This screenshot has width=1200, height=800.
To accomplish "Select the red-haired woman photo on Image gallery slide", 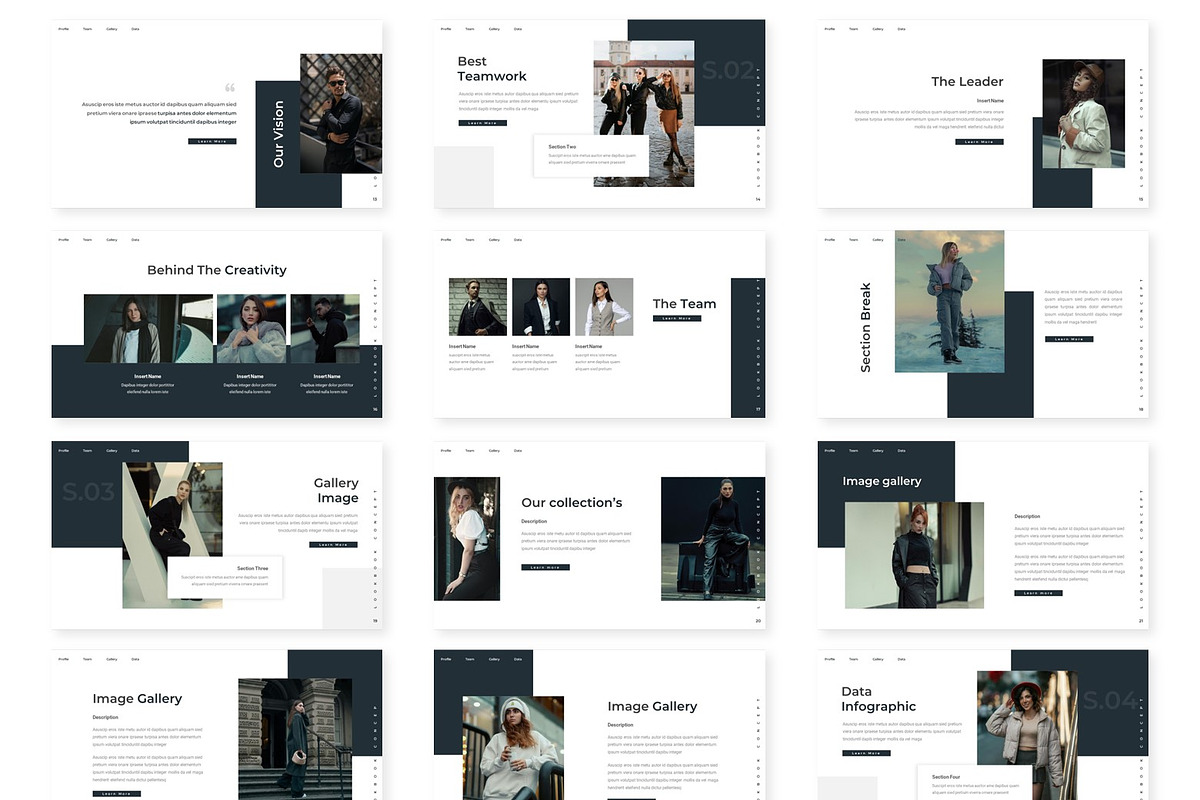I will pyautogui.click(x=914, y=555).
